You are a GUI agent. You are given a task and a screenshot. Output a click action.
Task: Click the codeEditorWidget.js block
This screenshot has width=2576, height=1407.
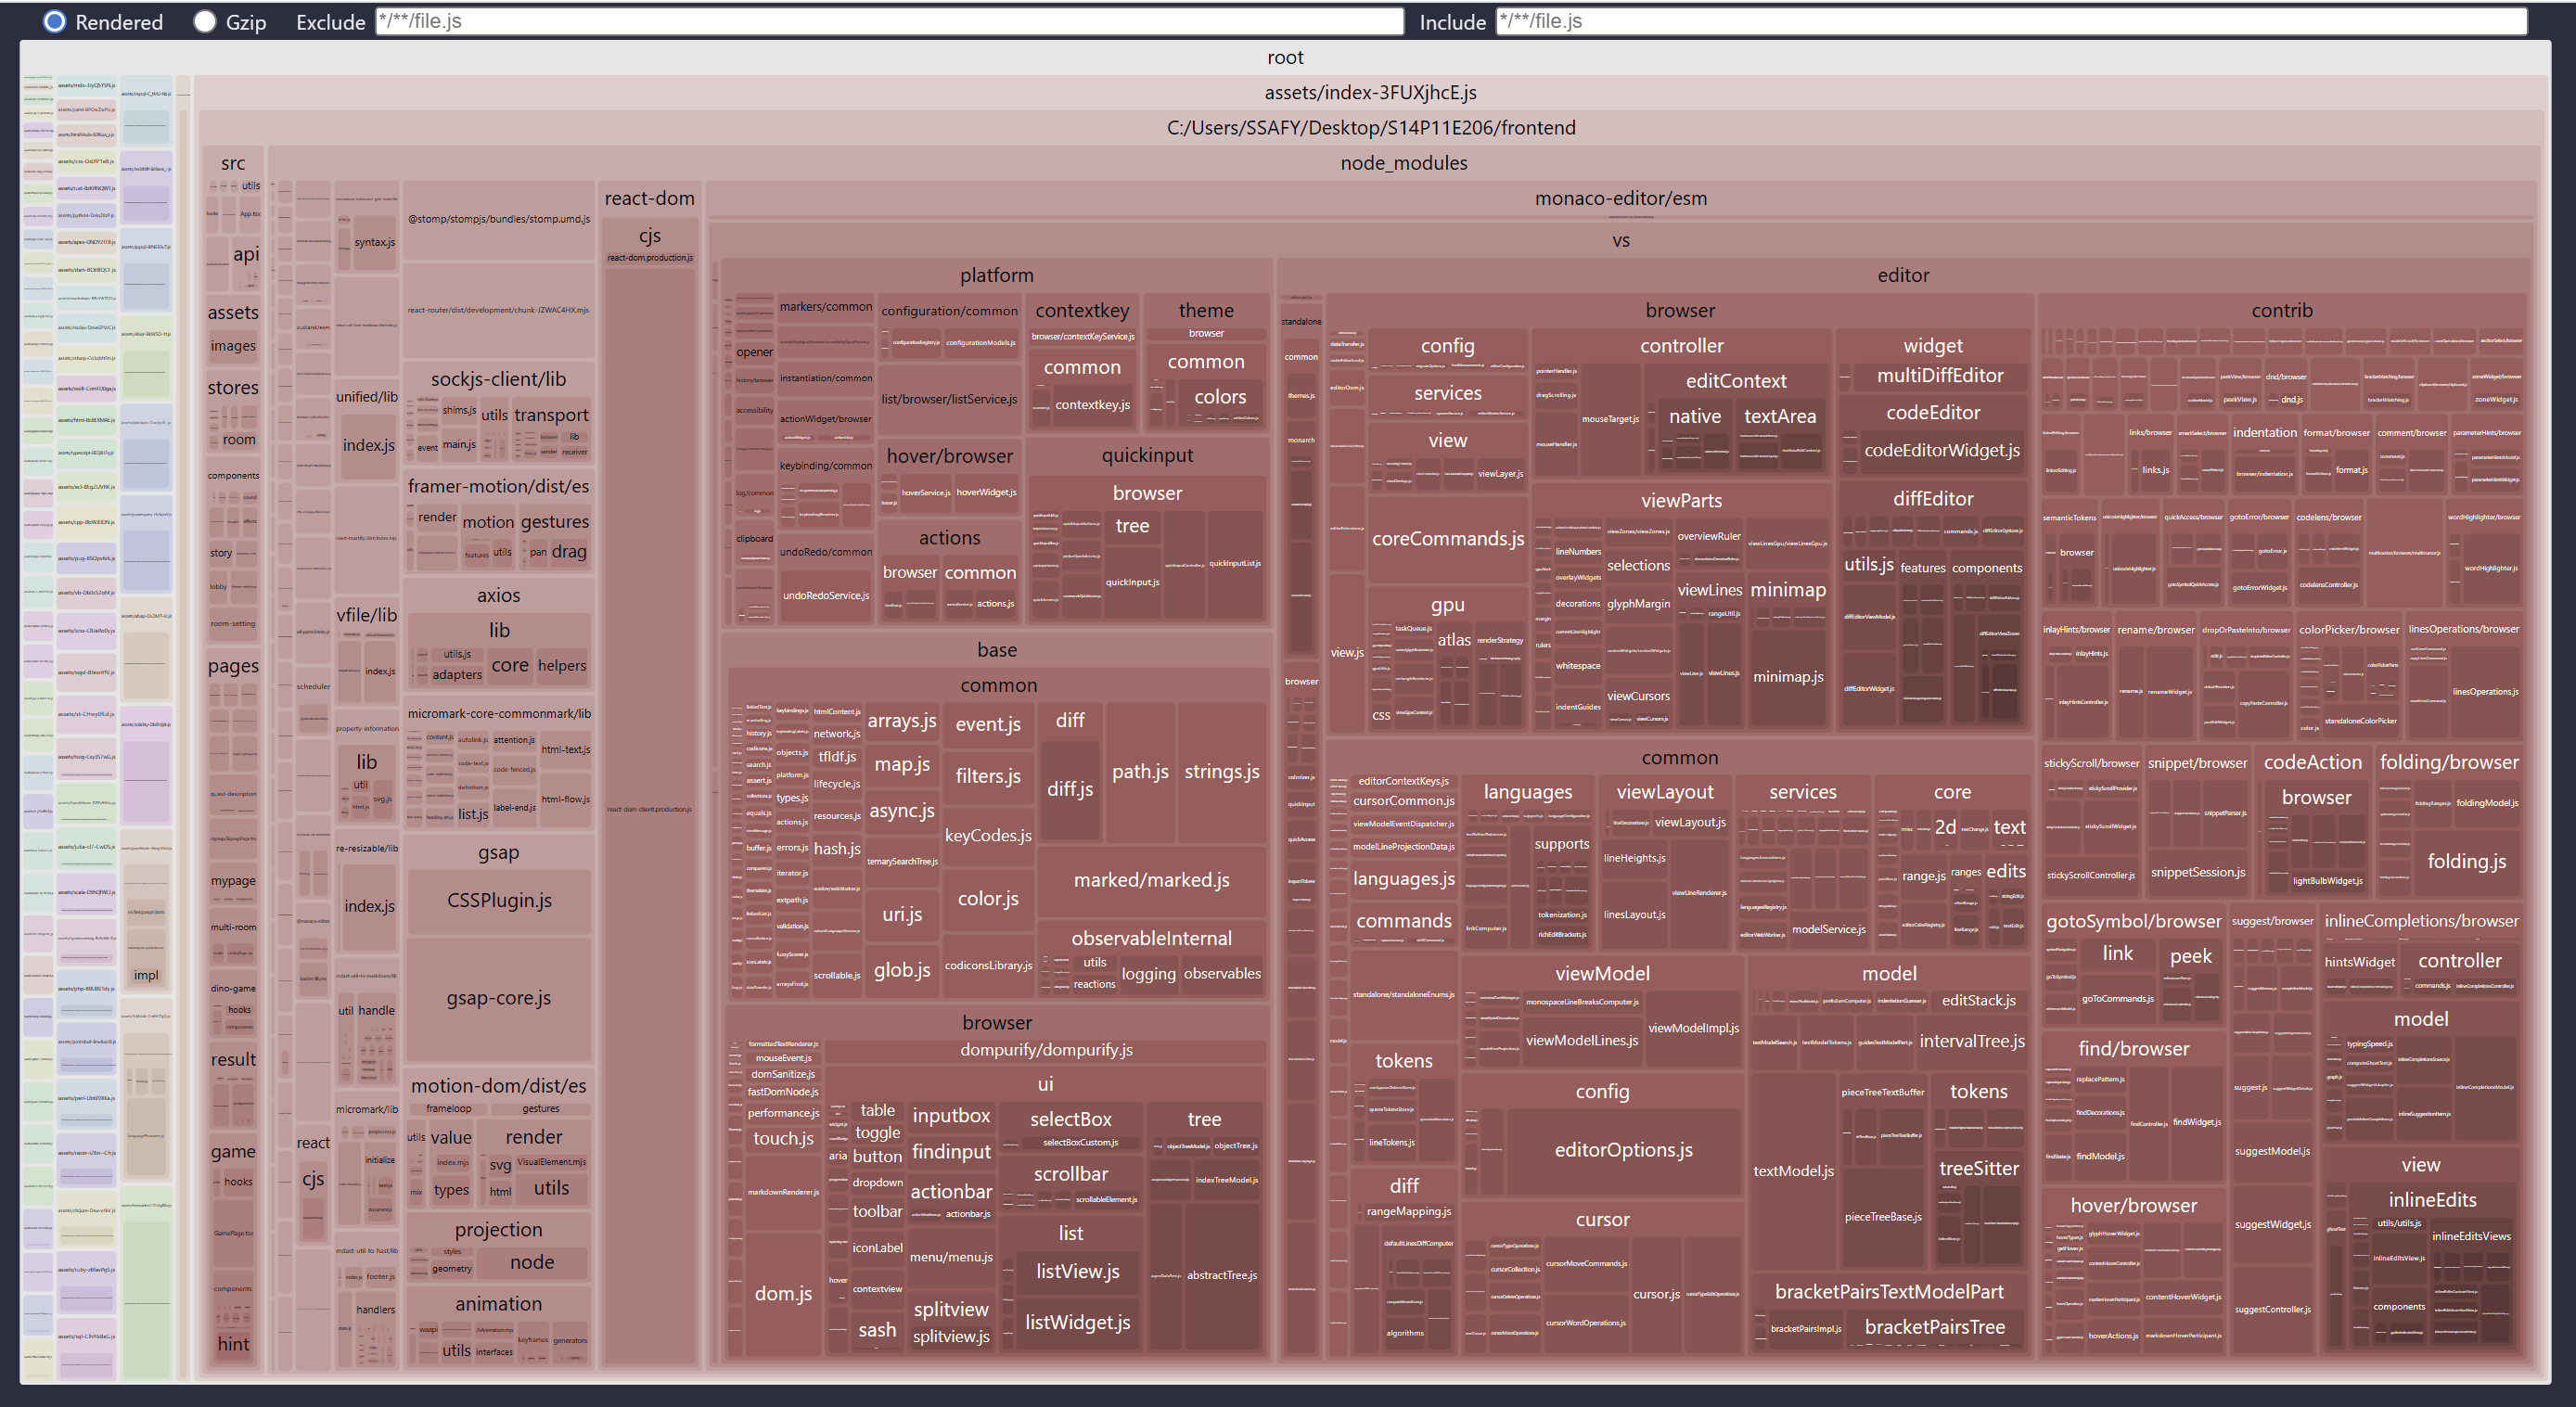(x=1941, y=450)
